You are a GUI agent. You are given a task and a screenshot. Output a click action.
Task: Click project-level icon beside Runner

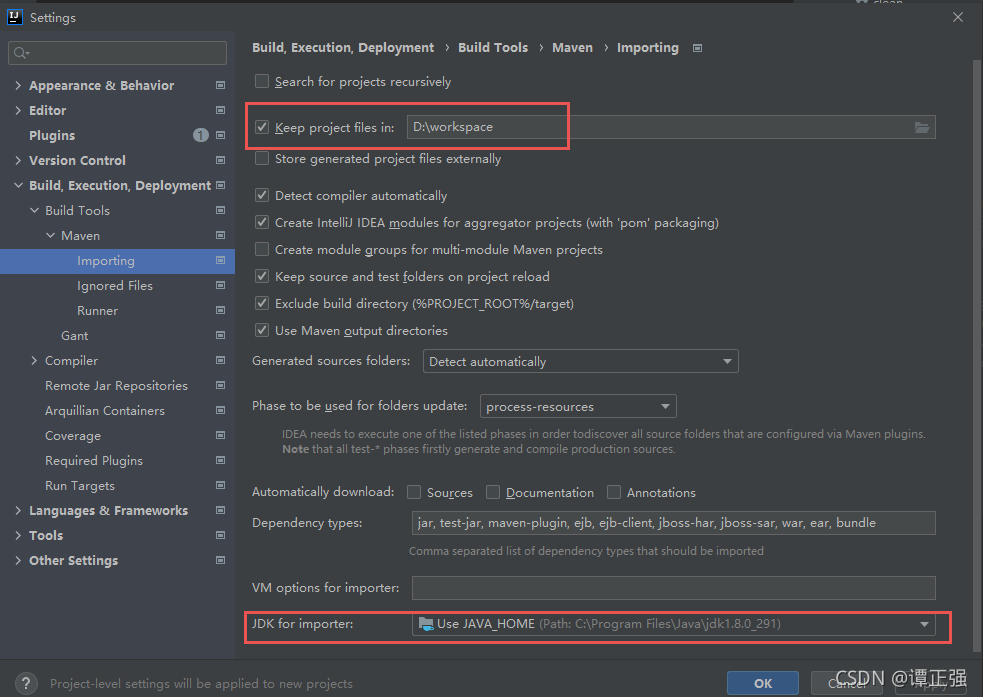(221, 311)
